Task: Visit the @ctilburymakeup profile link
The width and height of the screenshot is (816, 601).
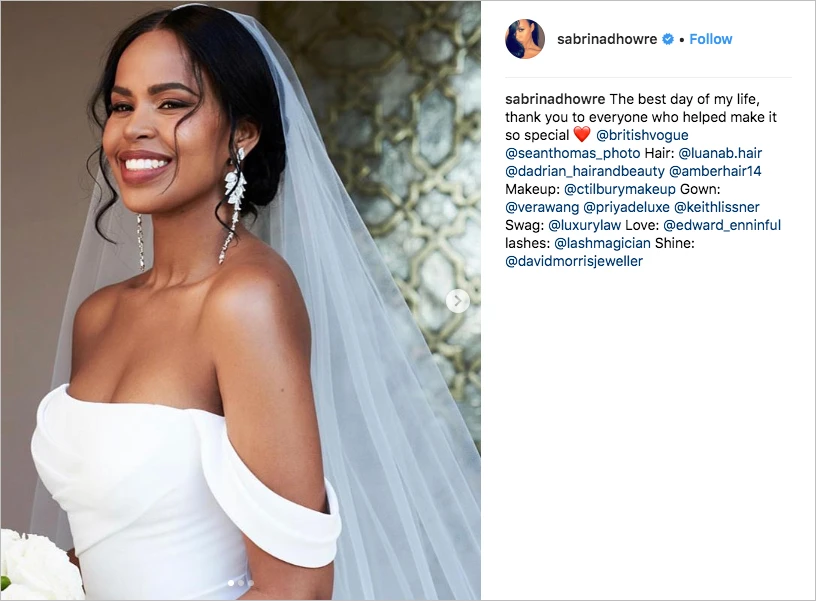Action: tap(619, 189)
